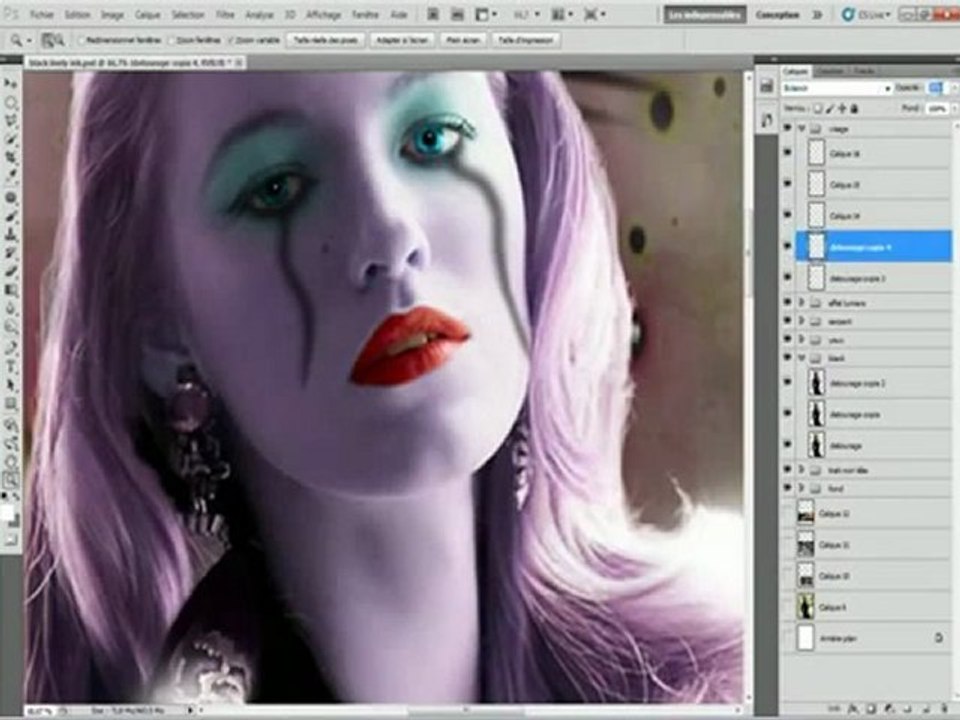The image size is (960, 720).
Task: Select the Type tool
Action: click(x=10, y=366)
